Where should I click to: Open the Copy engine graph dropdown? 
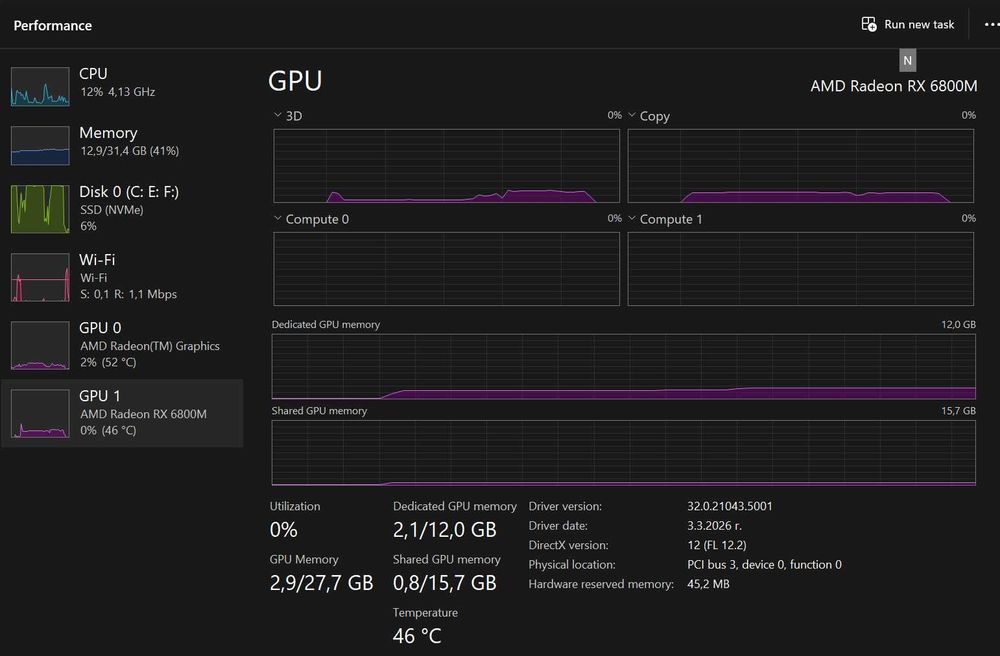(632, 115)
